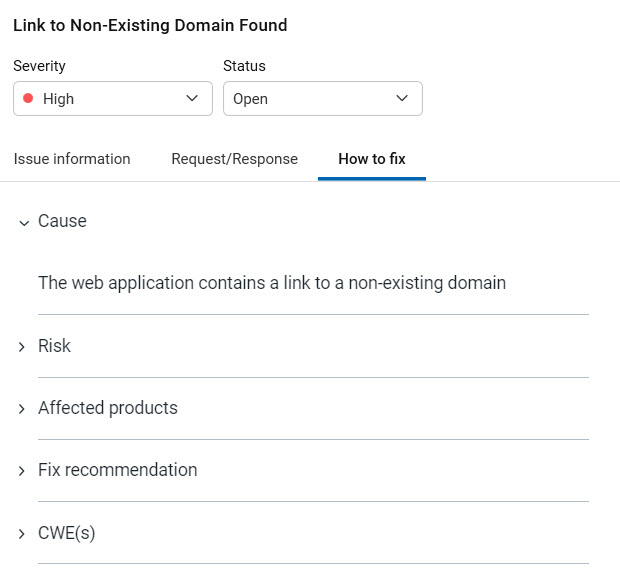
Task: Click the chevron beside Fix recommendation
Action: [x=22, y=471]
